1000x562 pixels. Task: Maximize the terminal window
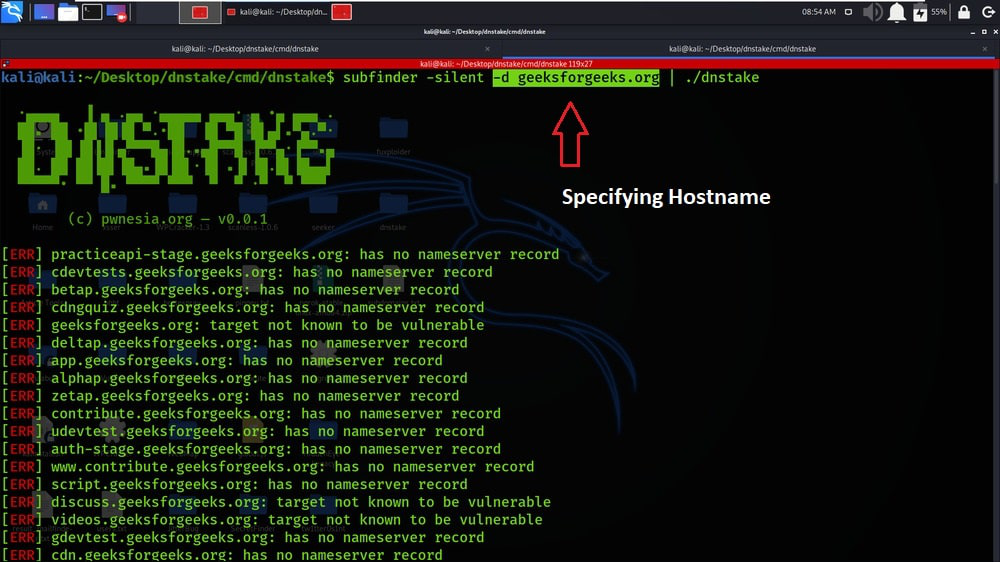click(x=984, y=32)
